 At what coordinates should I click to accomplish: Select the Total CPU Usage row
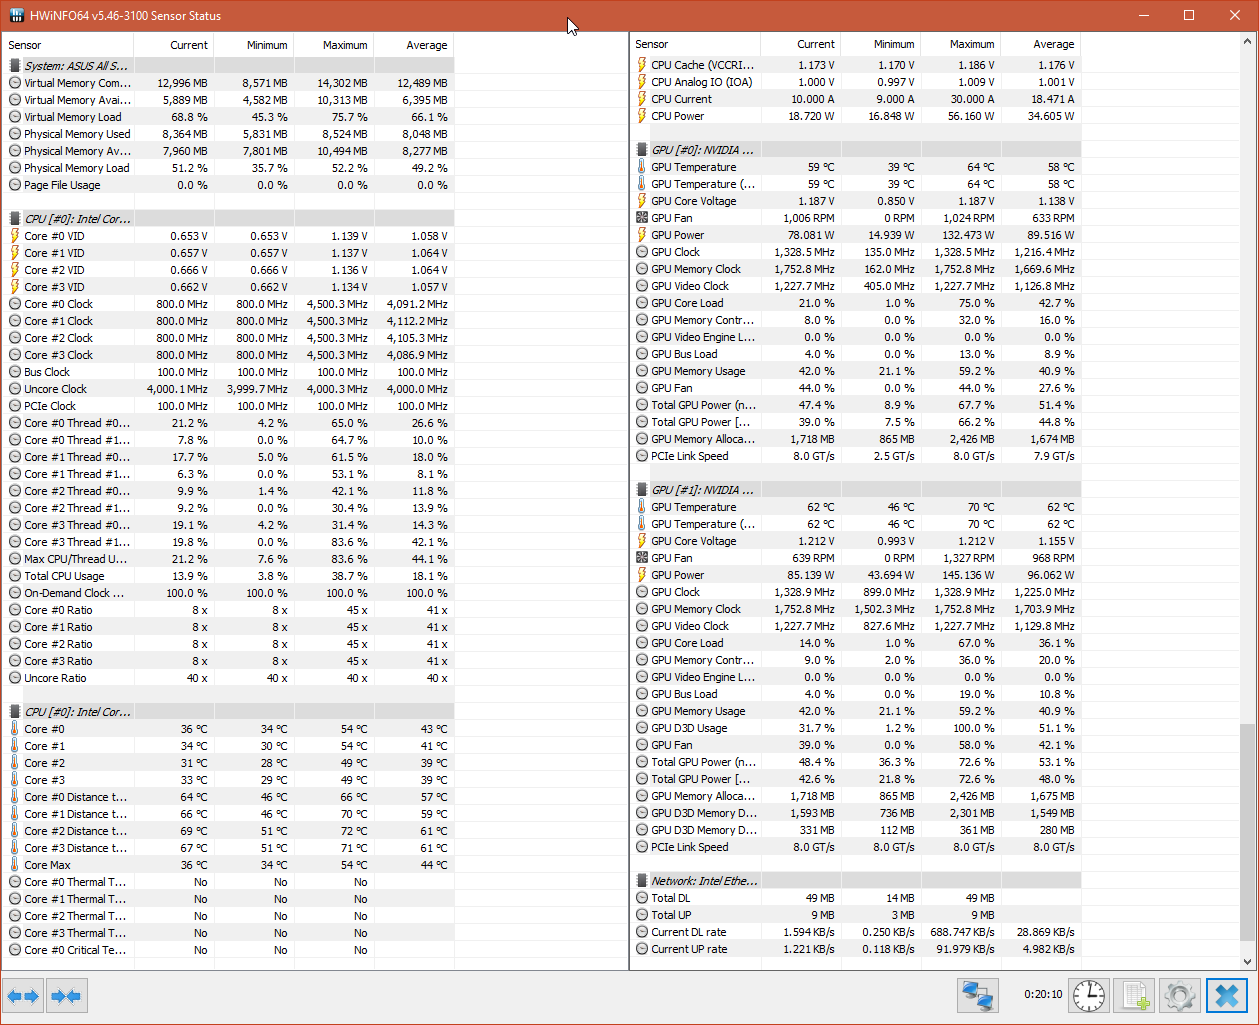64,576
